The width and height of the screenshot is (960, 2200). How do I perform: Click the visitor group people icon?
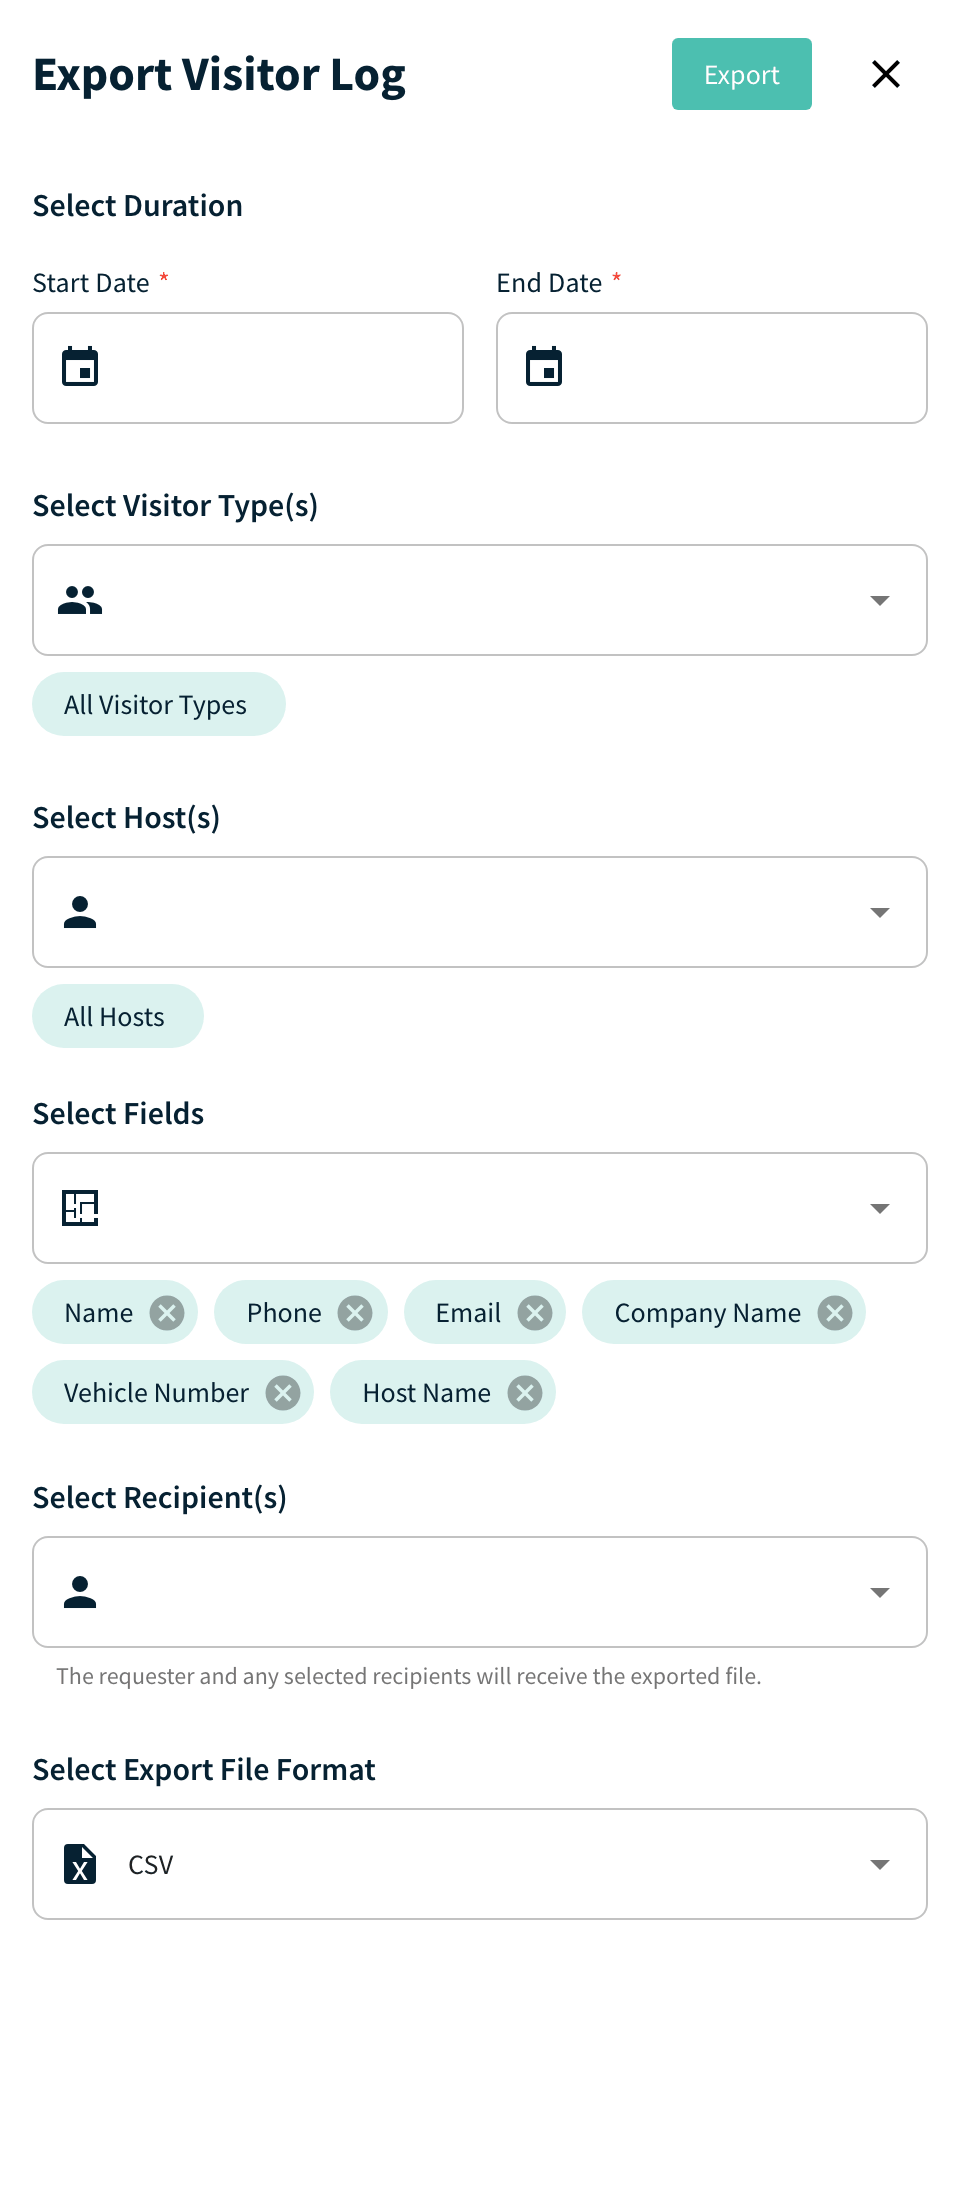(80, 600)
